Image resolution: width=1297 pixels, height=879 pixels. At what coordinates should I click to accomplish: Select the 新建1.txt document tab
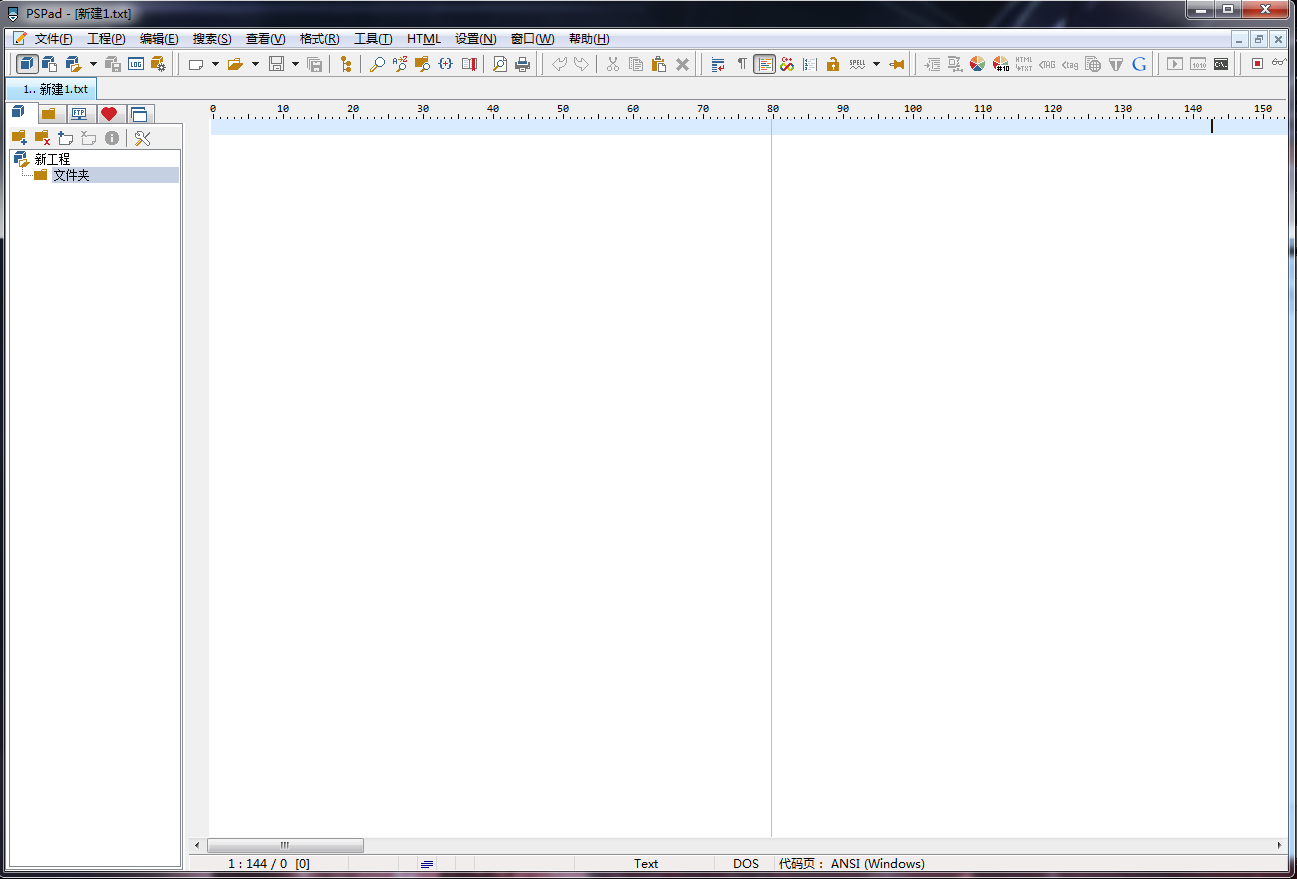pyautogui.click(x=53, y=89)
